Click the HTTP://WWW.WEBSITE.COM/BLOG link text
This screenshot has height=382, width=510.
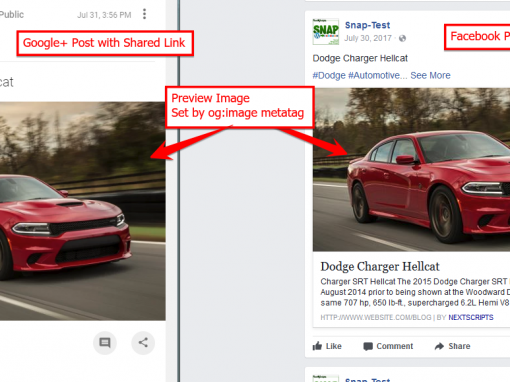(376, 317)
